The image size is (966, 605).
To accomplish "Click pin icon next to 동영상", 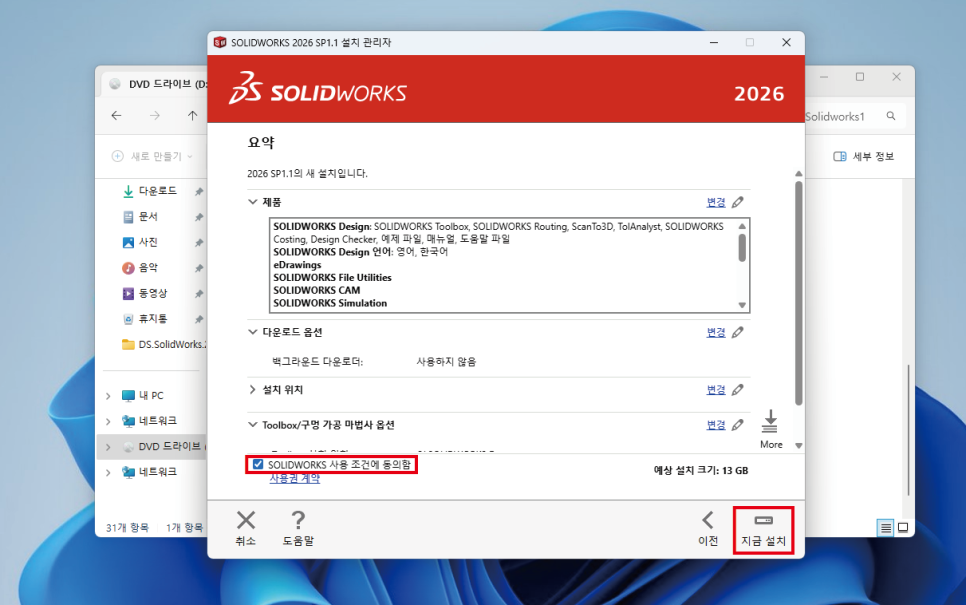I will tap(199, 294).
